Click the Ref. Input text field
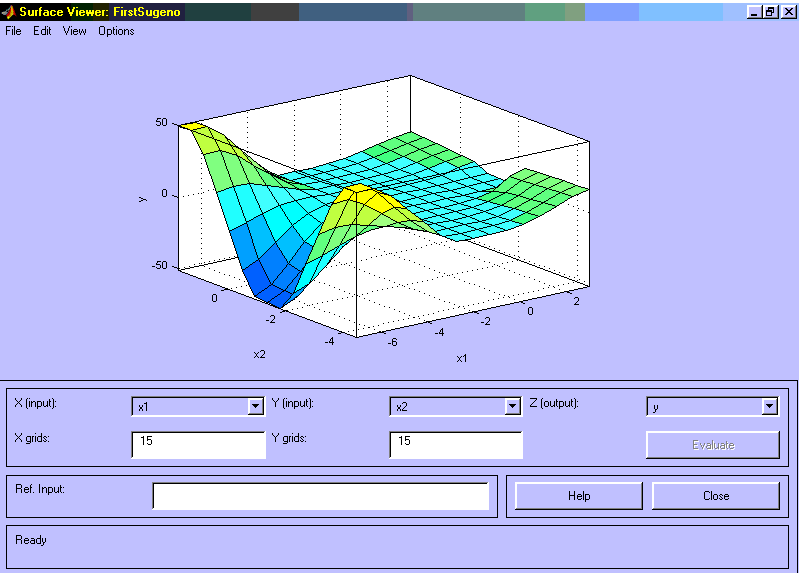 (x=321, y=496)
